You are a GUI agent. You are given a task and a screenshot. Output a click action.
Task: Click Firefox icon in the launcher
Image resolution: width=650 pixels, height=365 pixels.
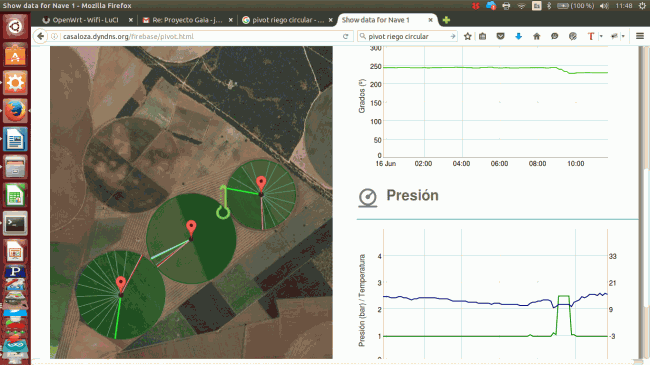click(15, 111)
